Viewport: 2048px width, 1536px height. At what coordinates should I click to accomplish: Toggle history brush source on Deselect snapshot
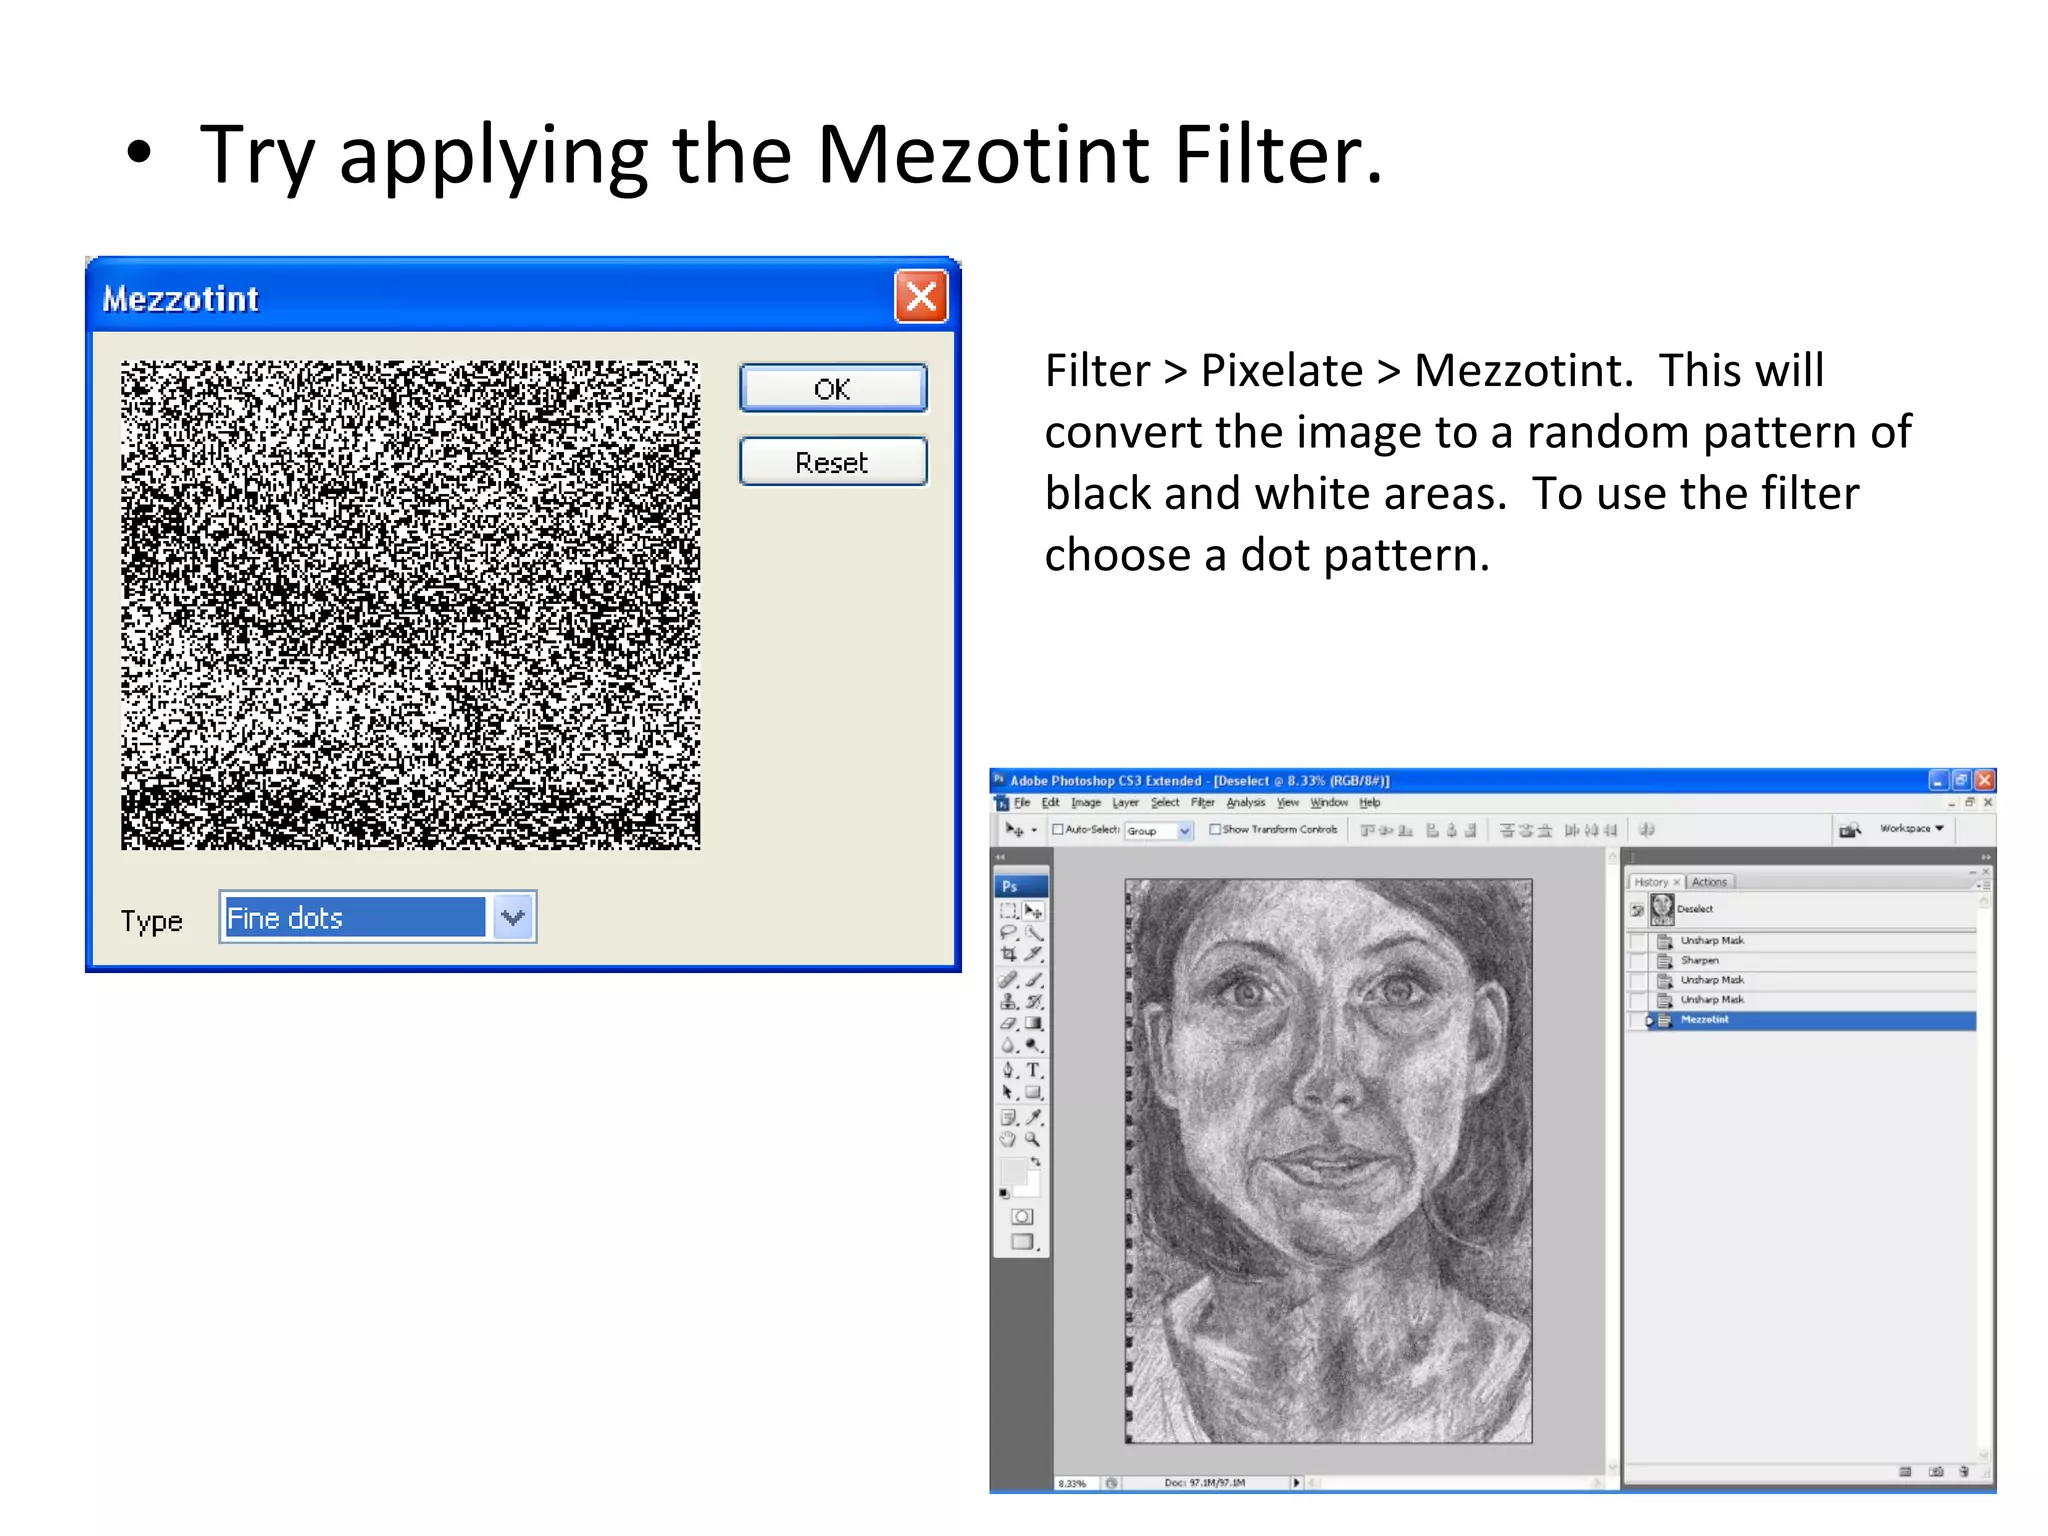pyautogui.click(x=1637, y=910)
